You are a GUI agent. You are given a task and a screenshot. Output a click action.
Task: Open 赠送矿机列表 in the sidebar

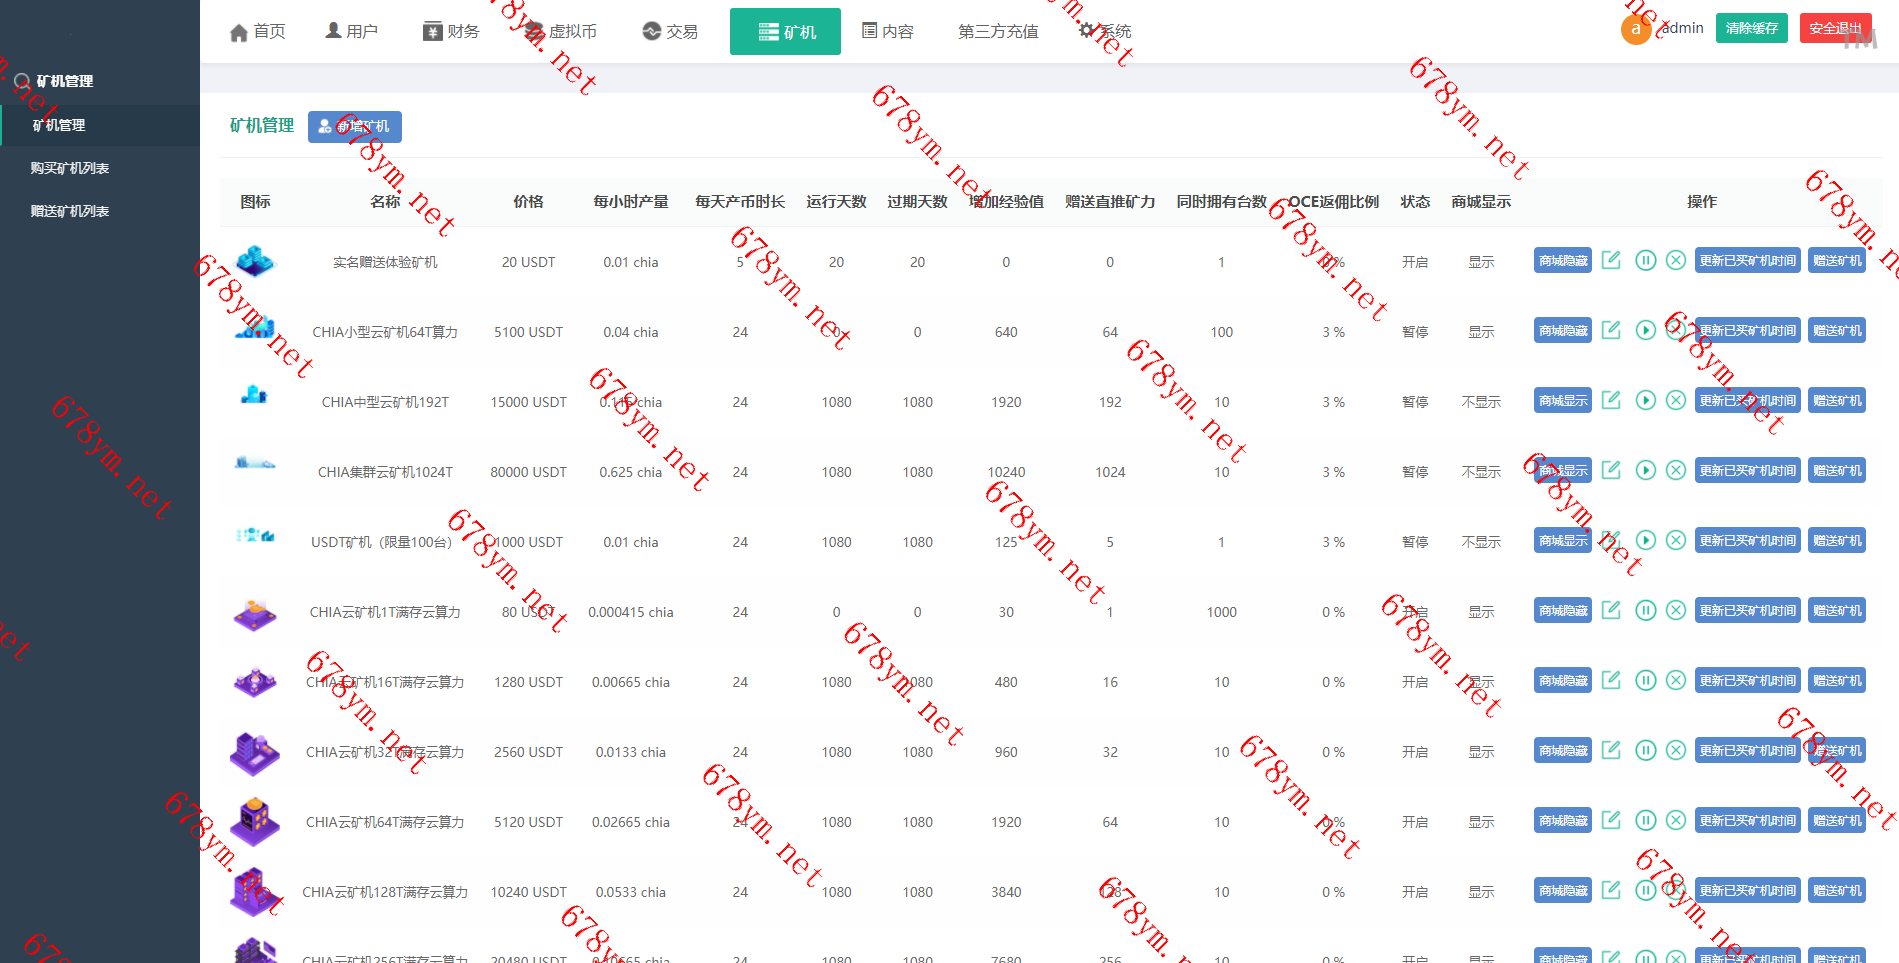click(70, 211)
